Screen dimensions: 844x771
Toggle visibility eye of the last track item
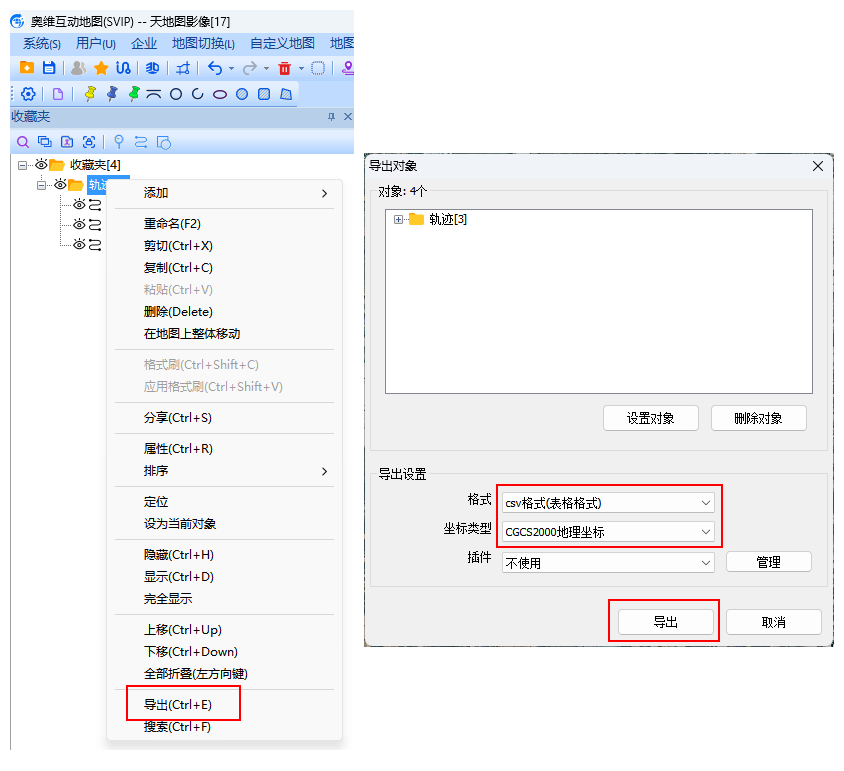79,244
